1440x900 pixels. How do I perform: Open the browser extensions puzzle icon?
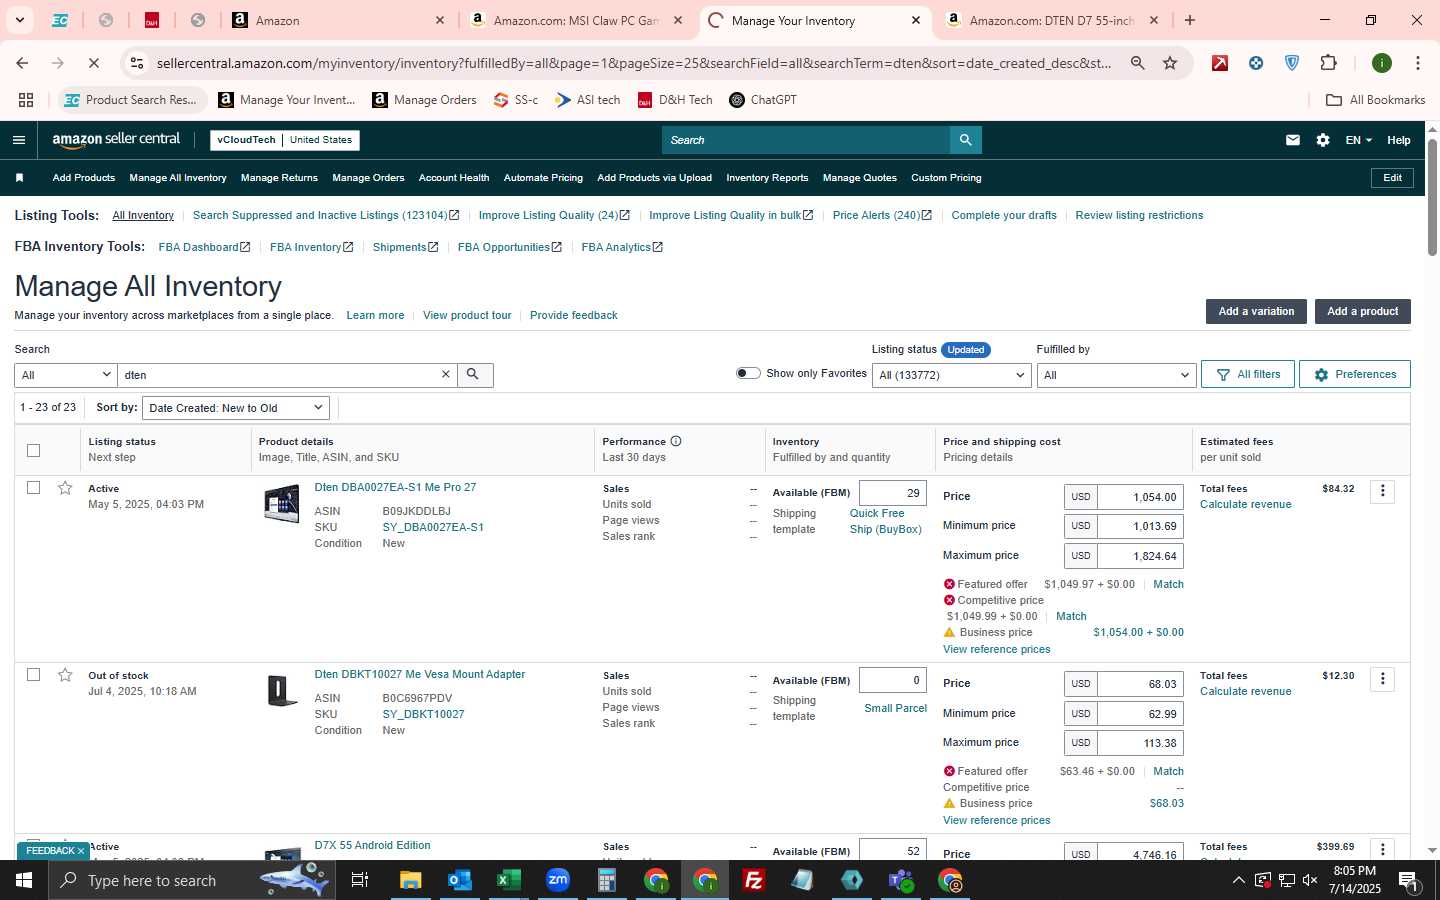click(1328, 63)
